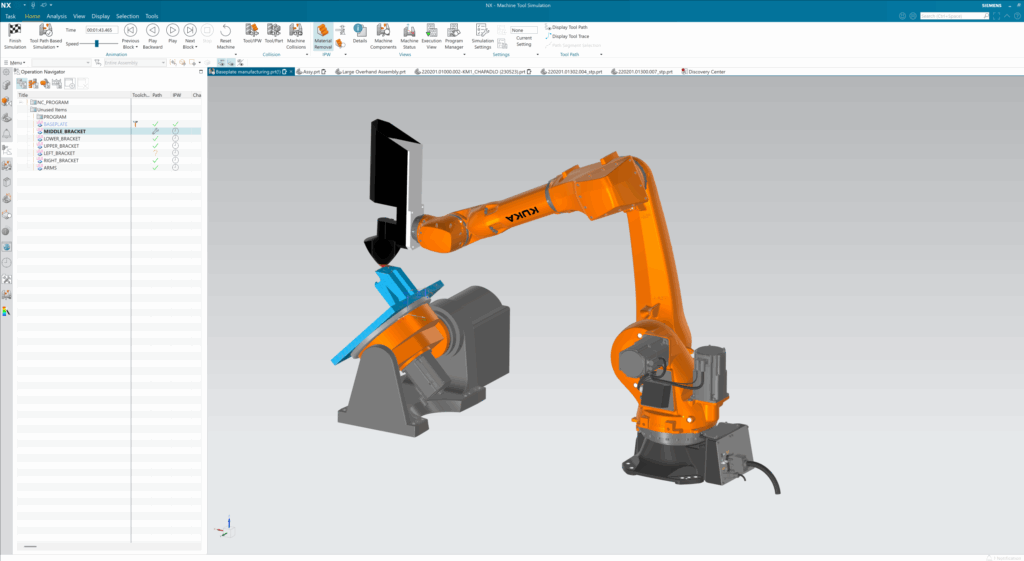
Task: Select the LEFT_BRACKET operation
Action: [59, 153]
